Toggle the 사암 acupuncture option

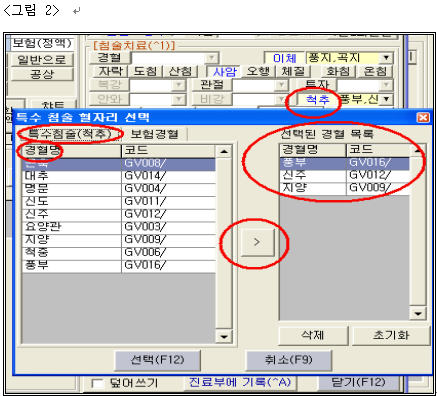[224, 71]
